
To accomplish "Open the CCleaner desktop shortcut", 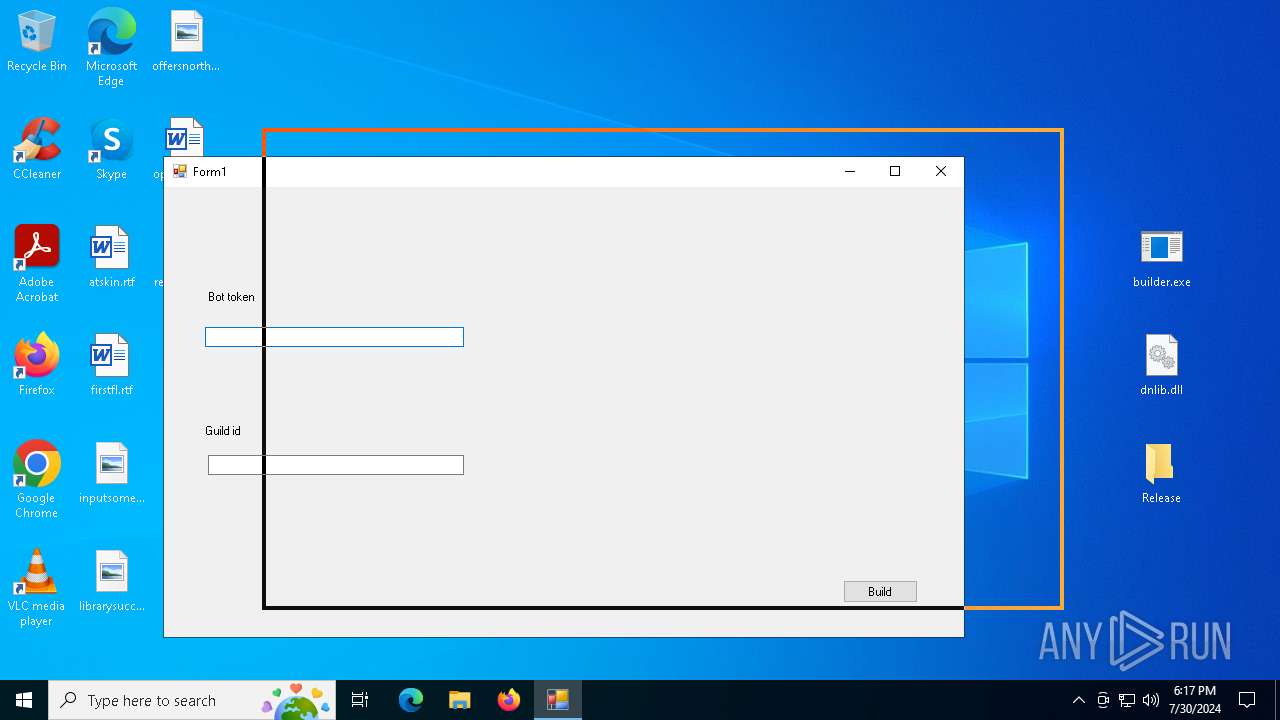I will (37, 150).
